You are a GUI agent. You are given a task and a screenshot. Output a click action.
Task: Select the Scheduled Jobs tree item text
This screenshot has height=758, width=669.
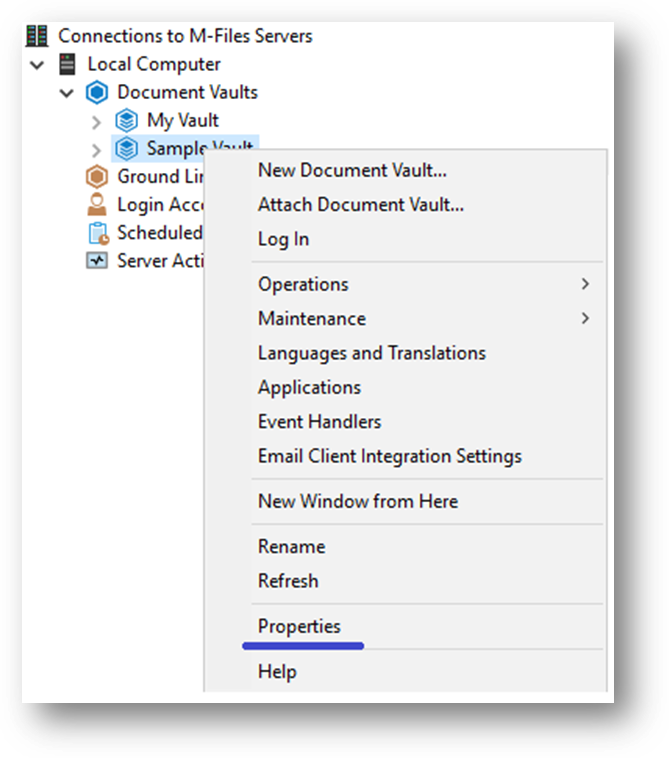160,233
